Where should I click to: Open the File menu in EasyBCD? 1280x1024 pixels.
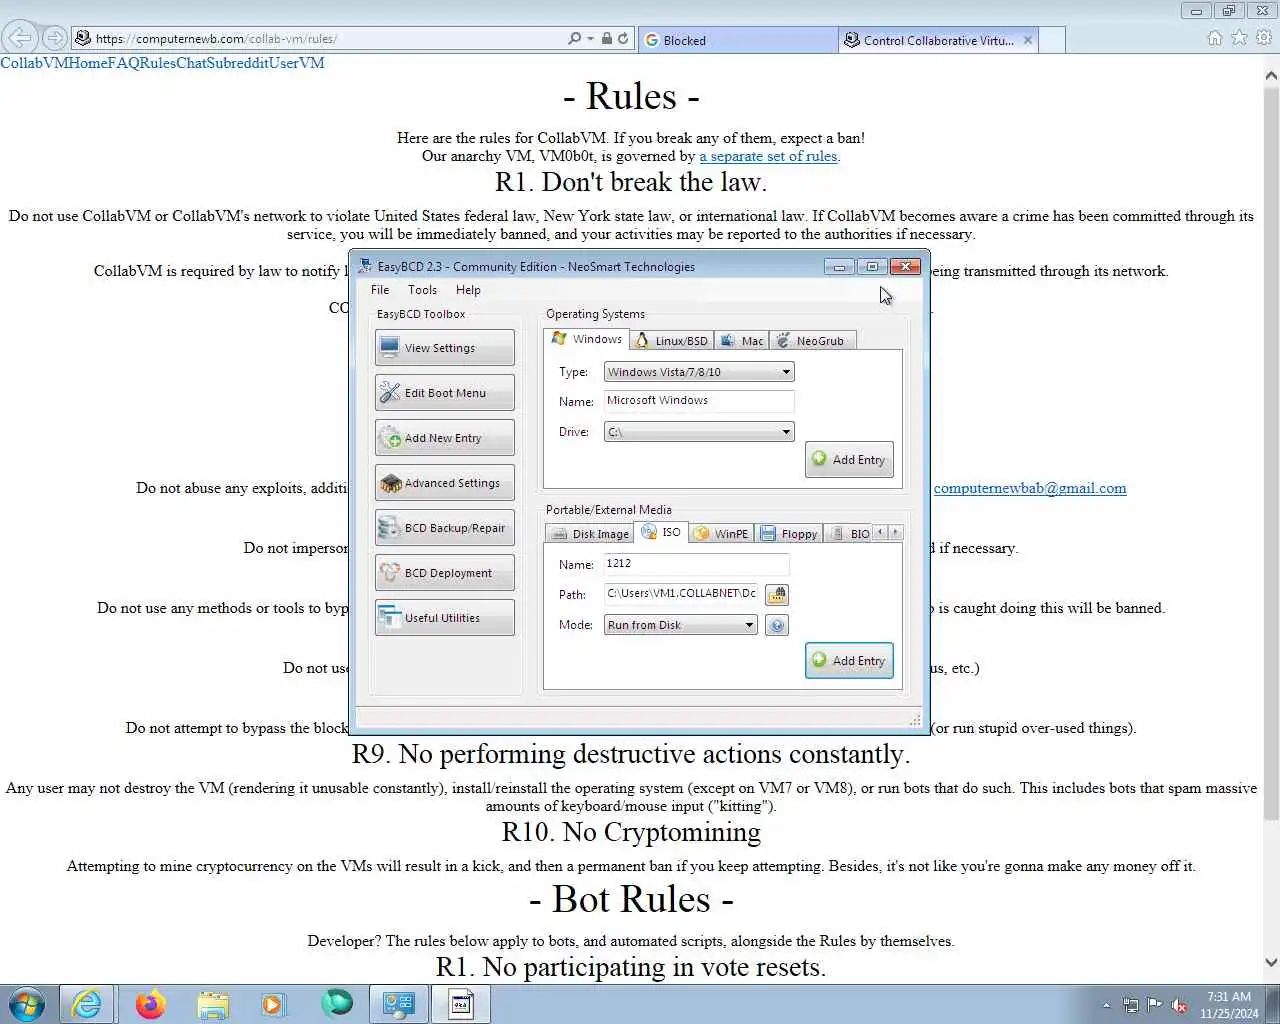(x=380, y=290)
